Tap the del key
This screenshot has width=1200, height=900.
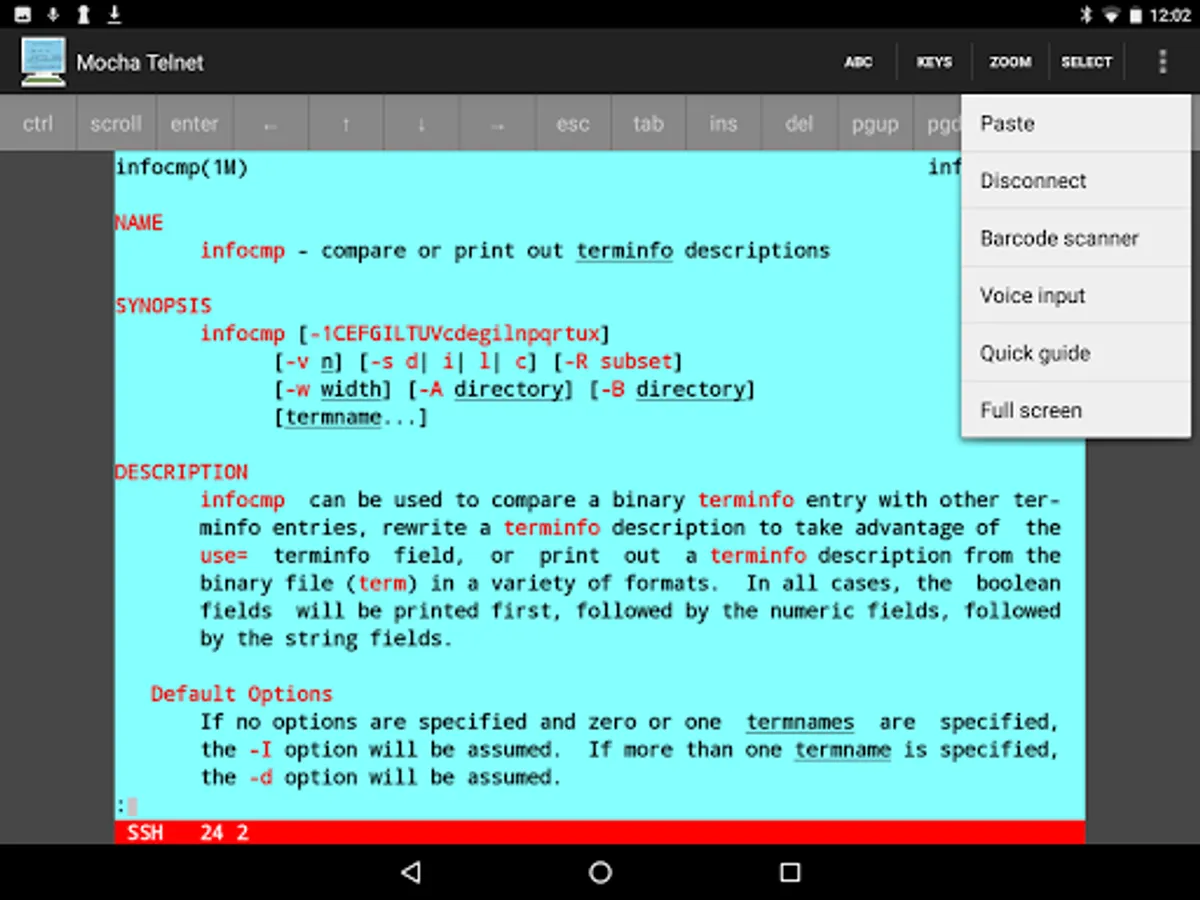click(799, 124)
